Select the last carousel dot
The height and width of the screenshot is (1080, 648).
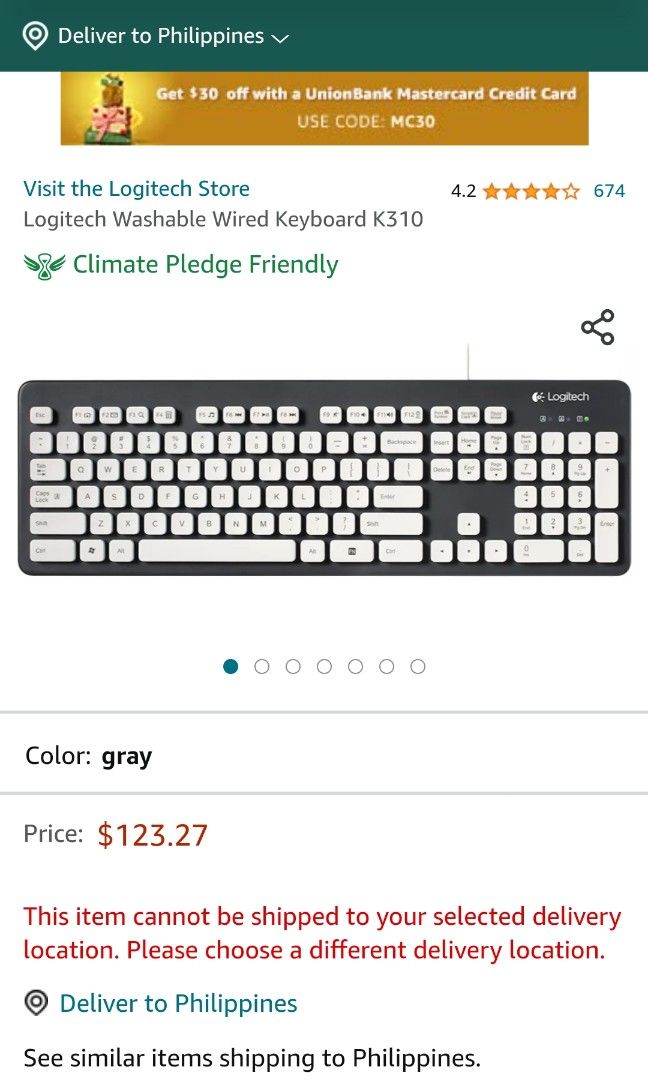click(x=417, y=666)
